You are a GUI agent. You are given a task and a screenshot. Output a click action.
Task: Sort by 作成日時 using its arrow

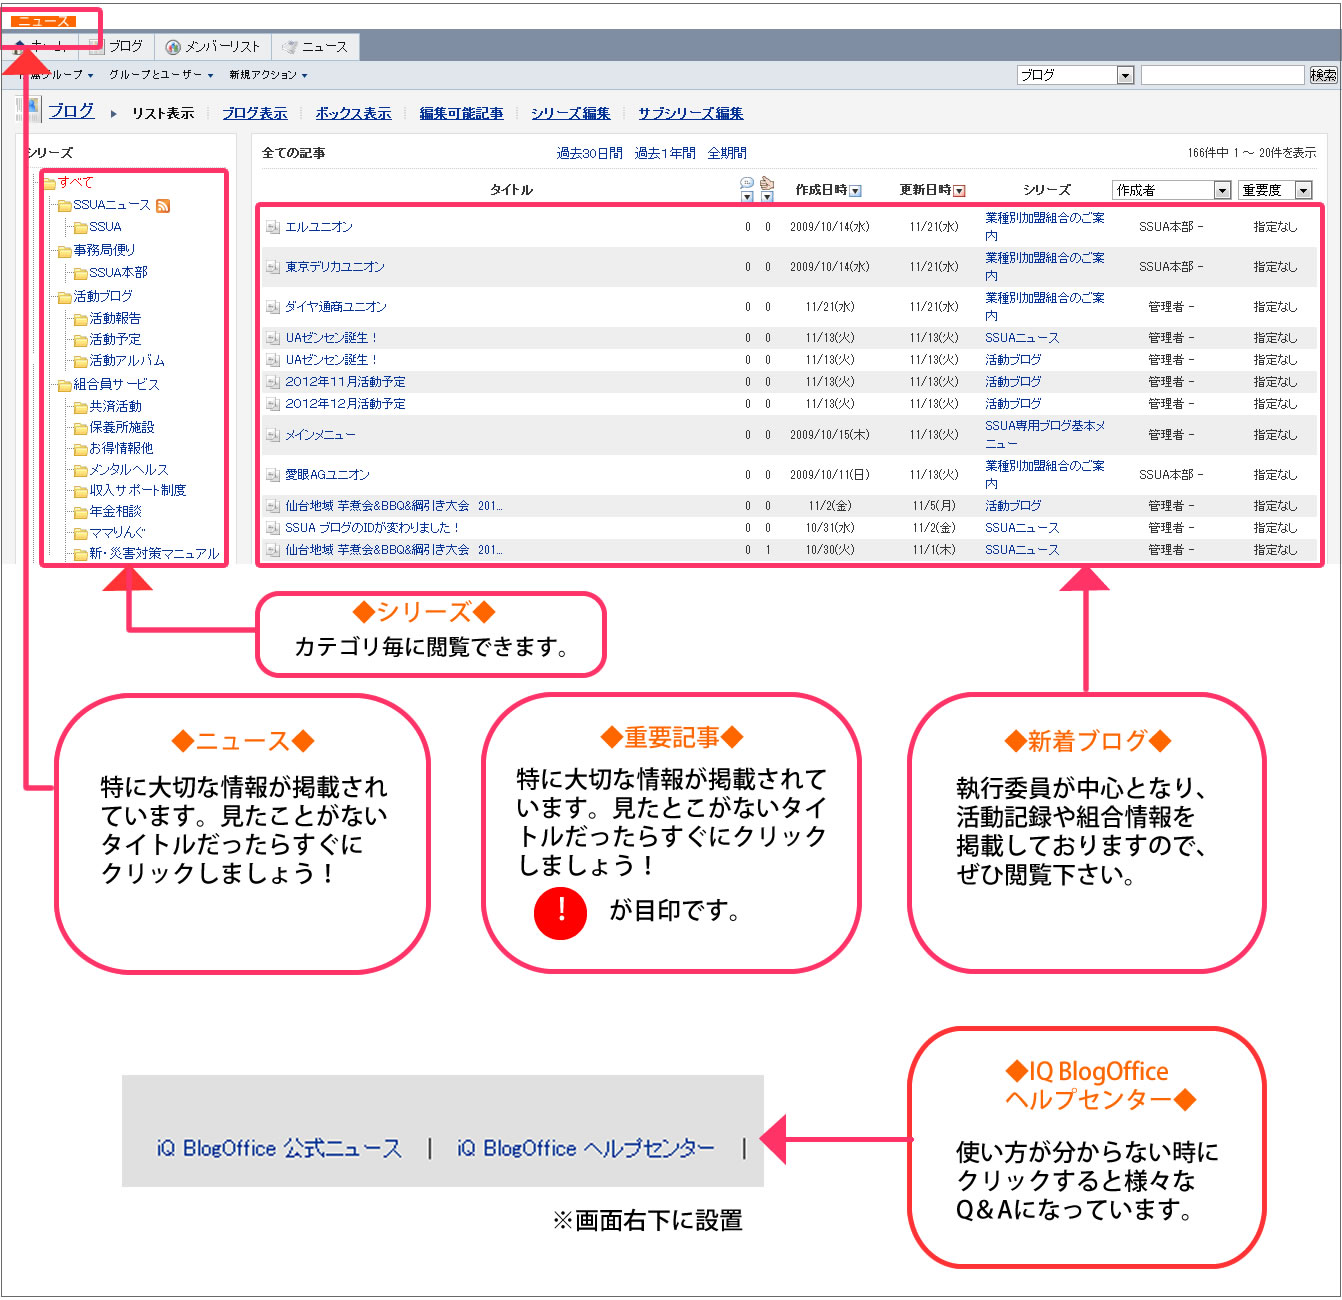tap(855, 191)
